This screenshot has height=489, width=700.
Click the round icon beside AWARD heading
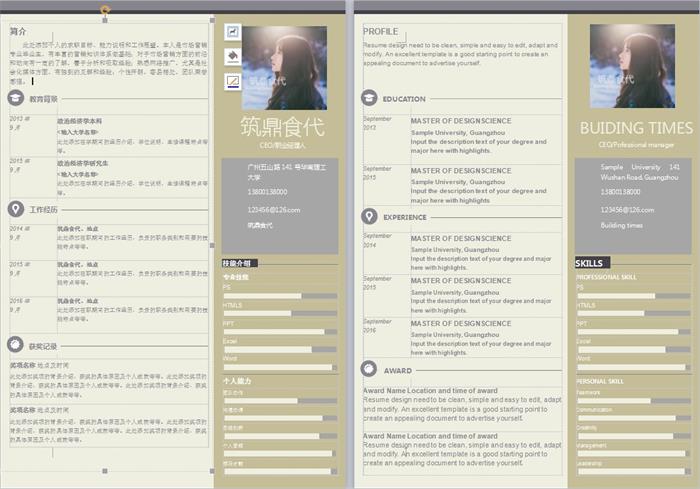[369, 369]
